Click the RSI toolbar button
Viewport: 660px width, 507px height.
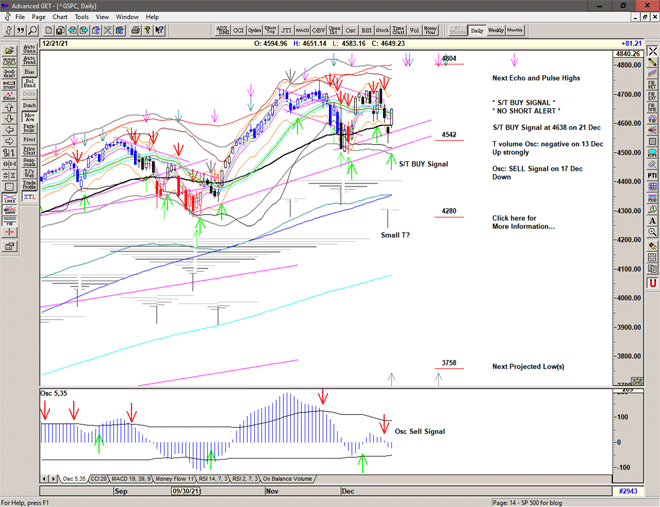367,30
